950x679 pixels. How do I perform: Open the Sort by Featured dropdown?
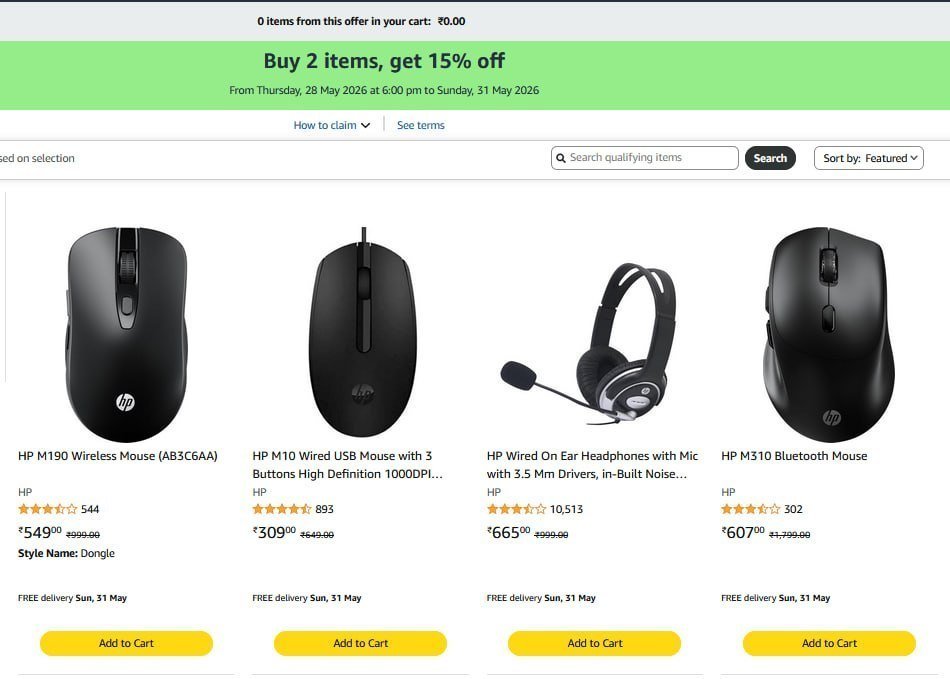point(869,158)
